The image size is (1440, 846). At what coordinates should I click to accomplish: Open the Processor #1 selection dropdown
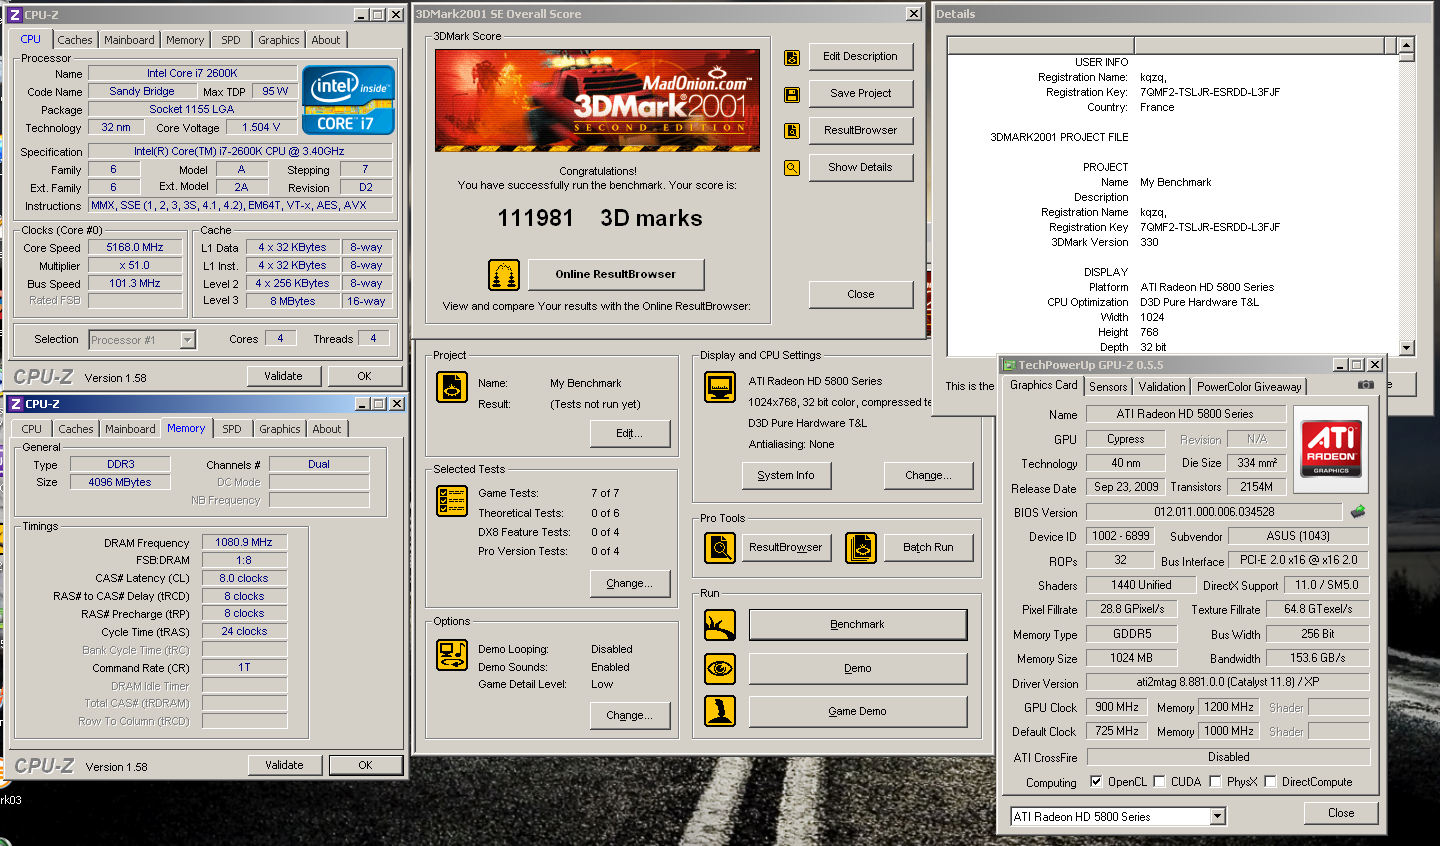point(187,340)
